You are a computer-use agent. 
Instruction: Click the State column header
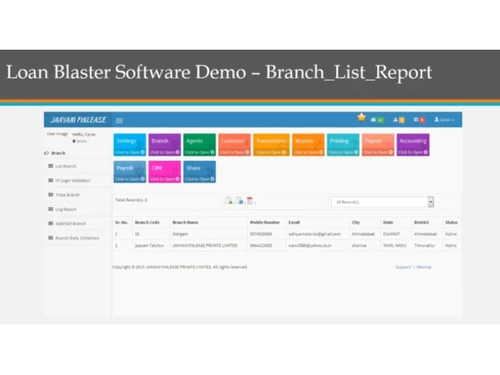[388, 222]
